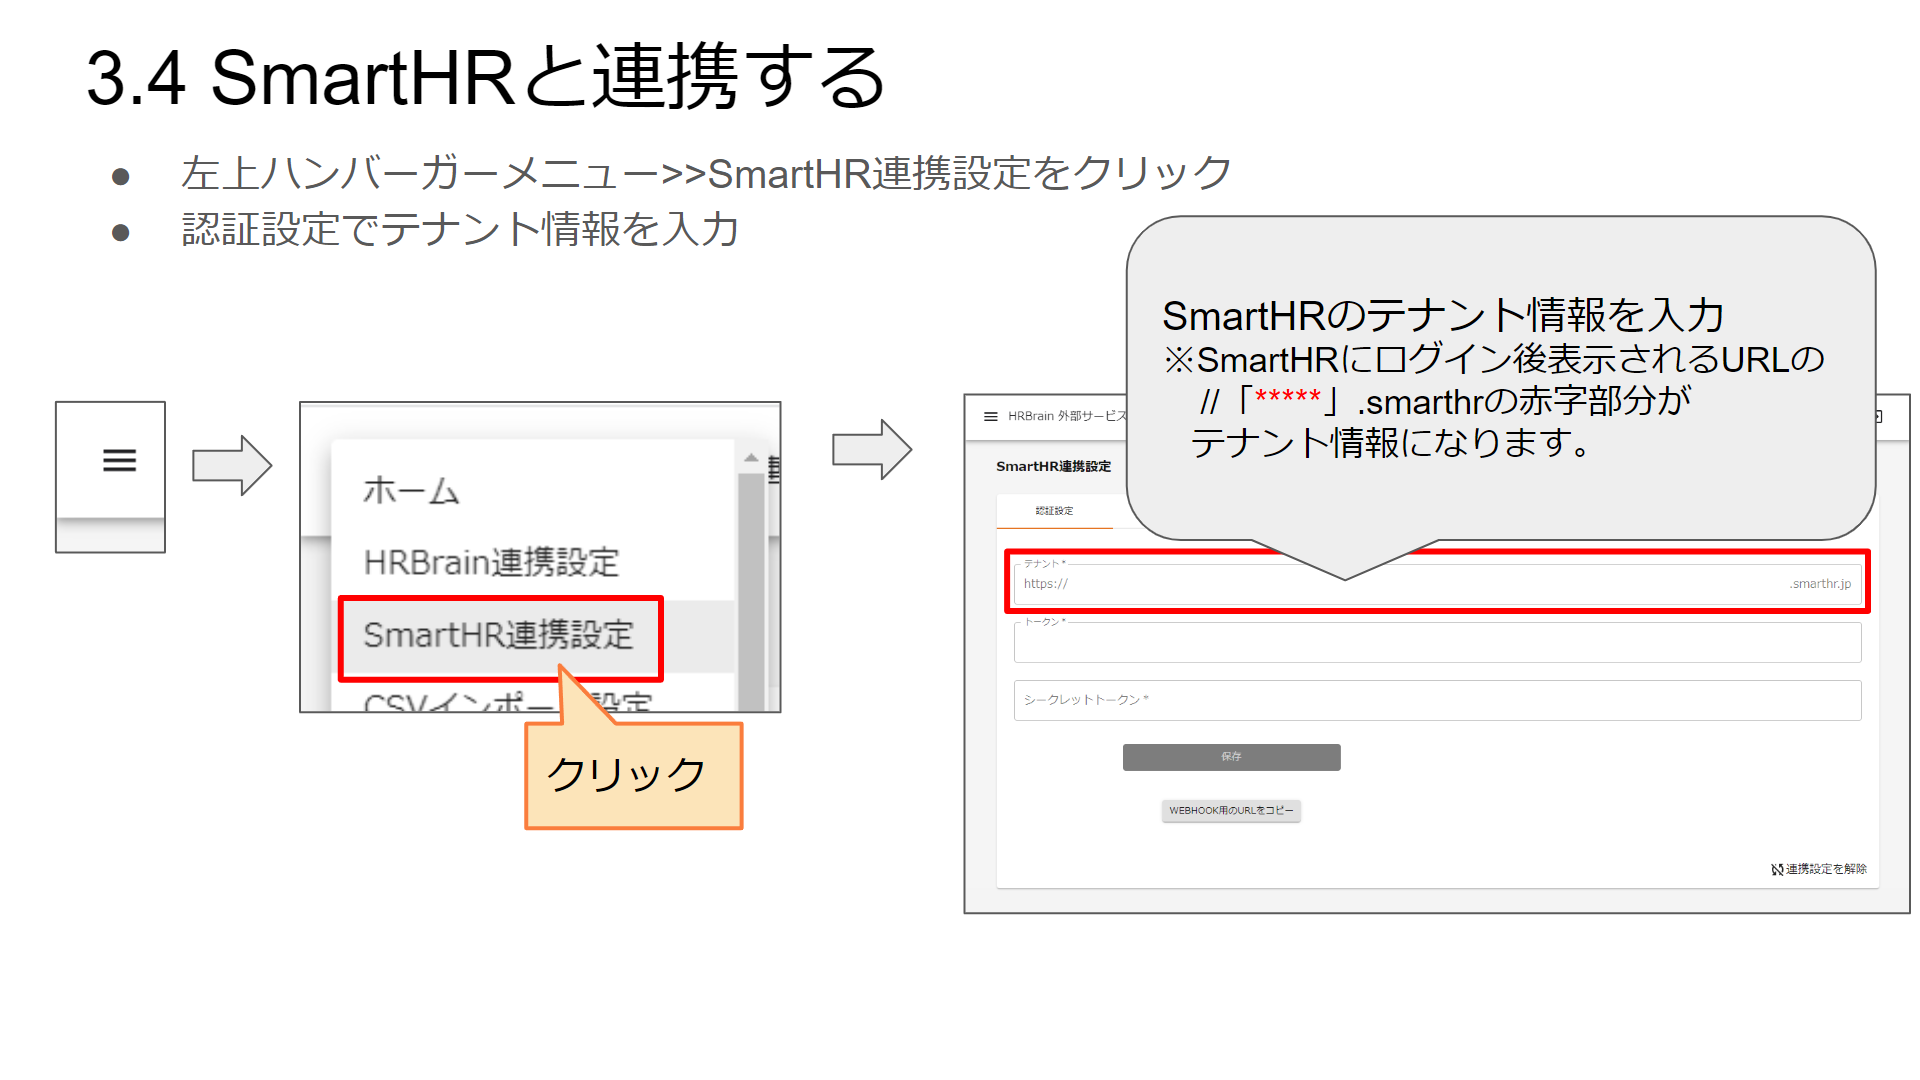Click the unlink icon beside 連携設定を解除
This screenshot has width=1920, height=1080.
click(1777, 870)
